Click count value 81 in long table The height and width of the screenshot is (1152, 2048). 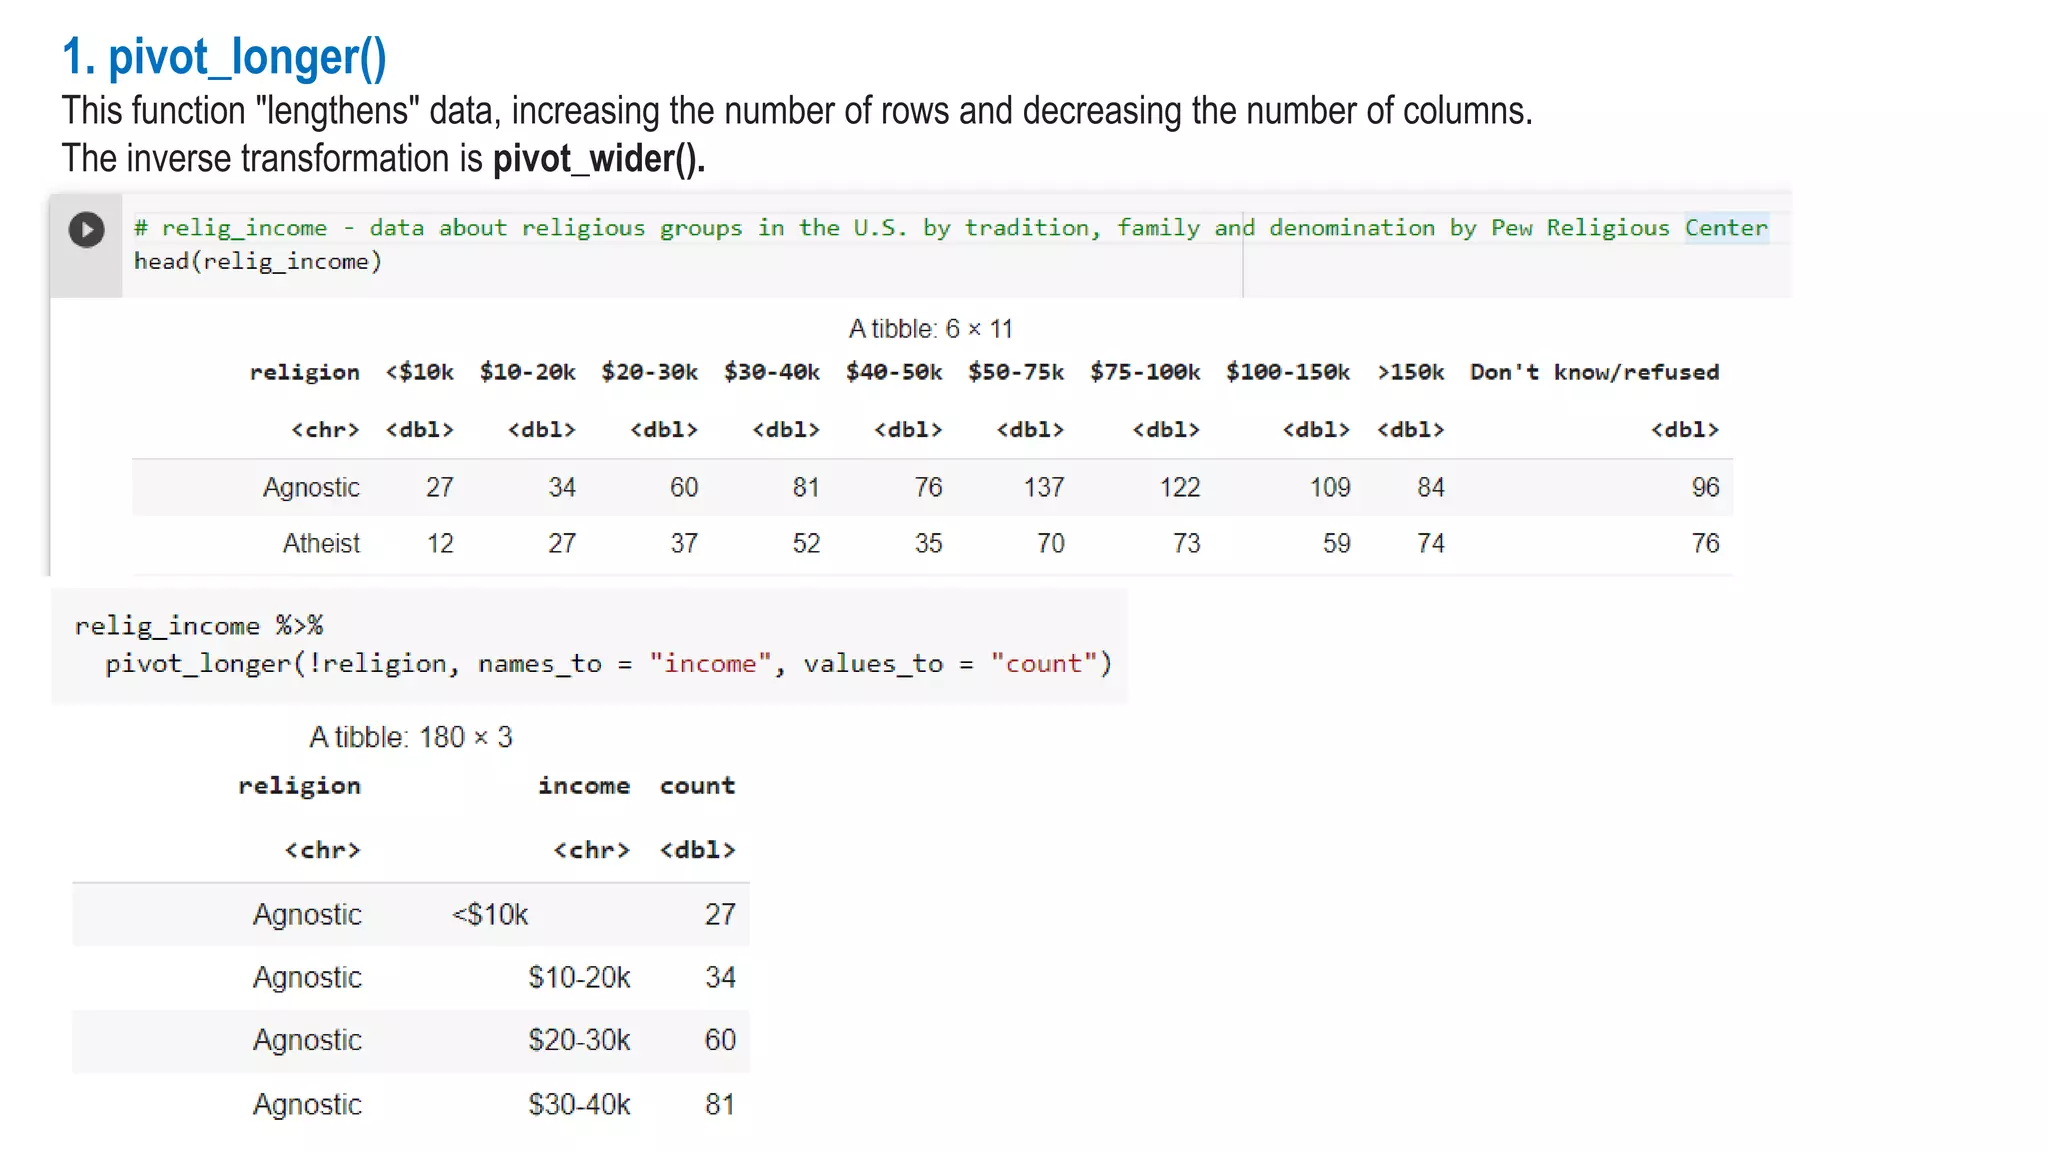pyautogui.click(x=720, y=1105)
